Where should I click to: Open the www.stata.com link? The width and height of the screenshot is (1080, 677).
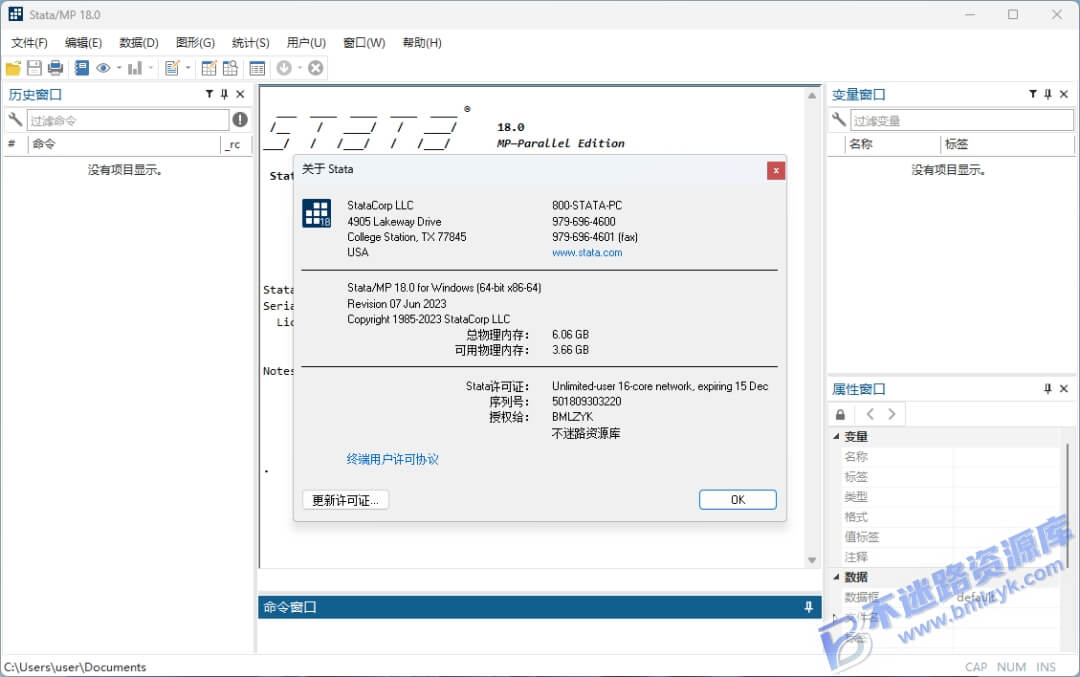click(587, 253)
